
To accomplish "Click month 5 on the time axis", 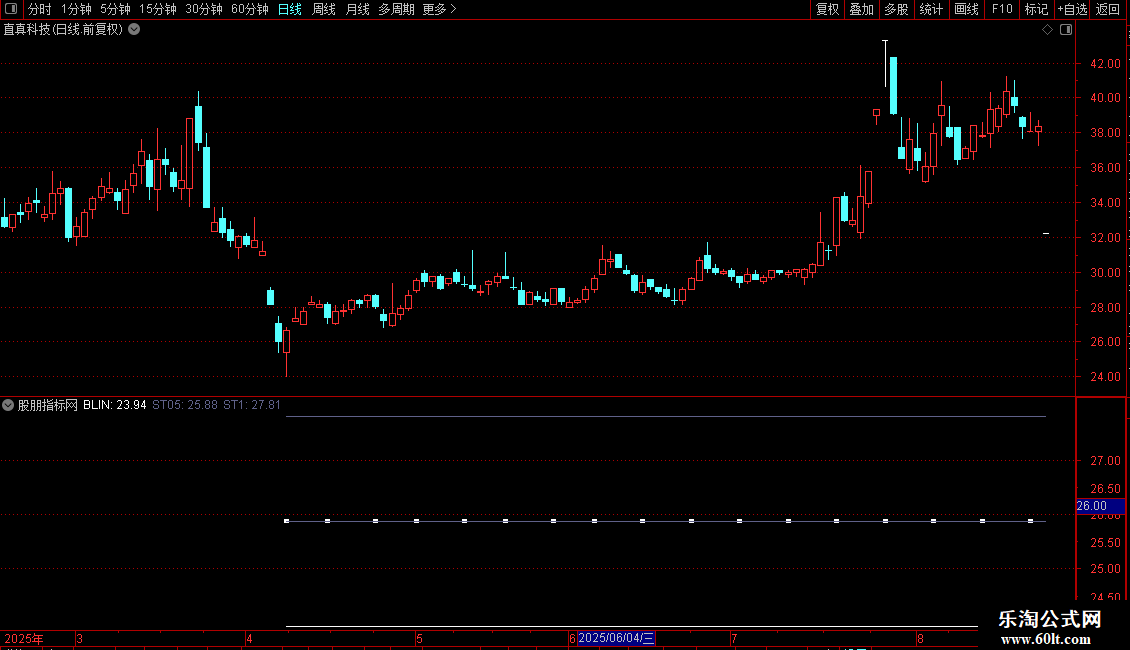I will [419, 638].
